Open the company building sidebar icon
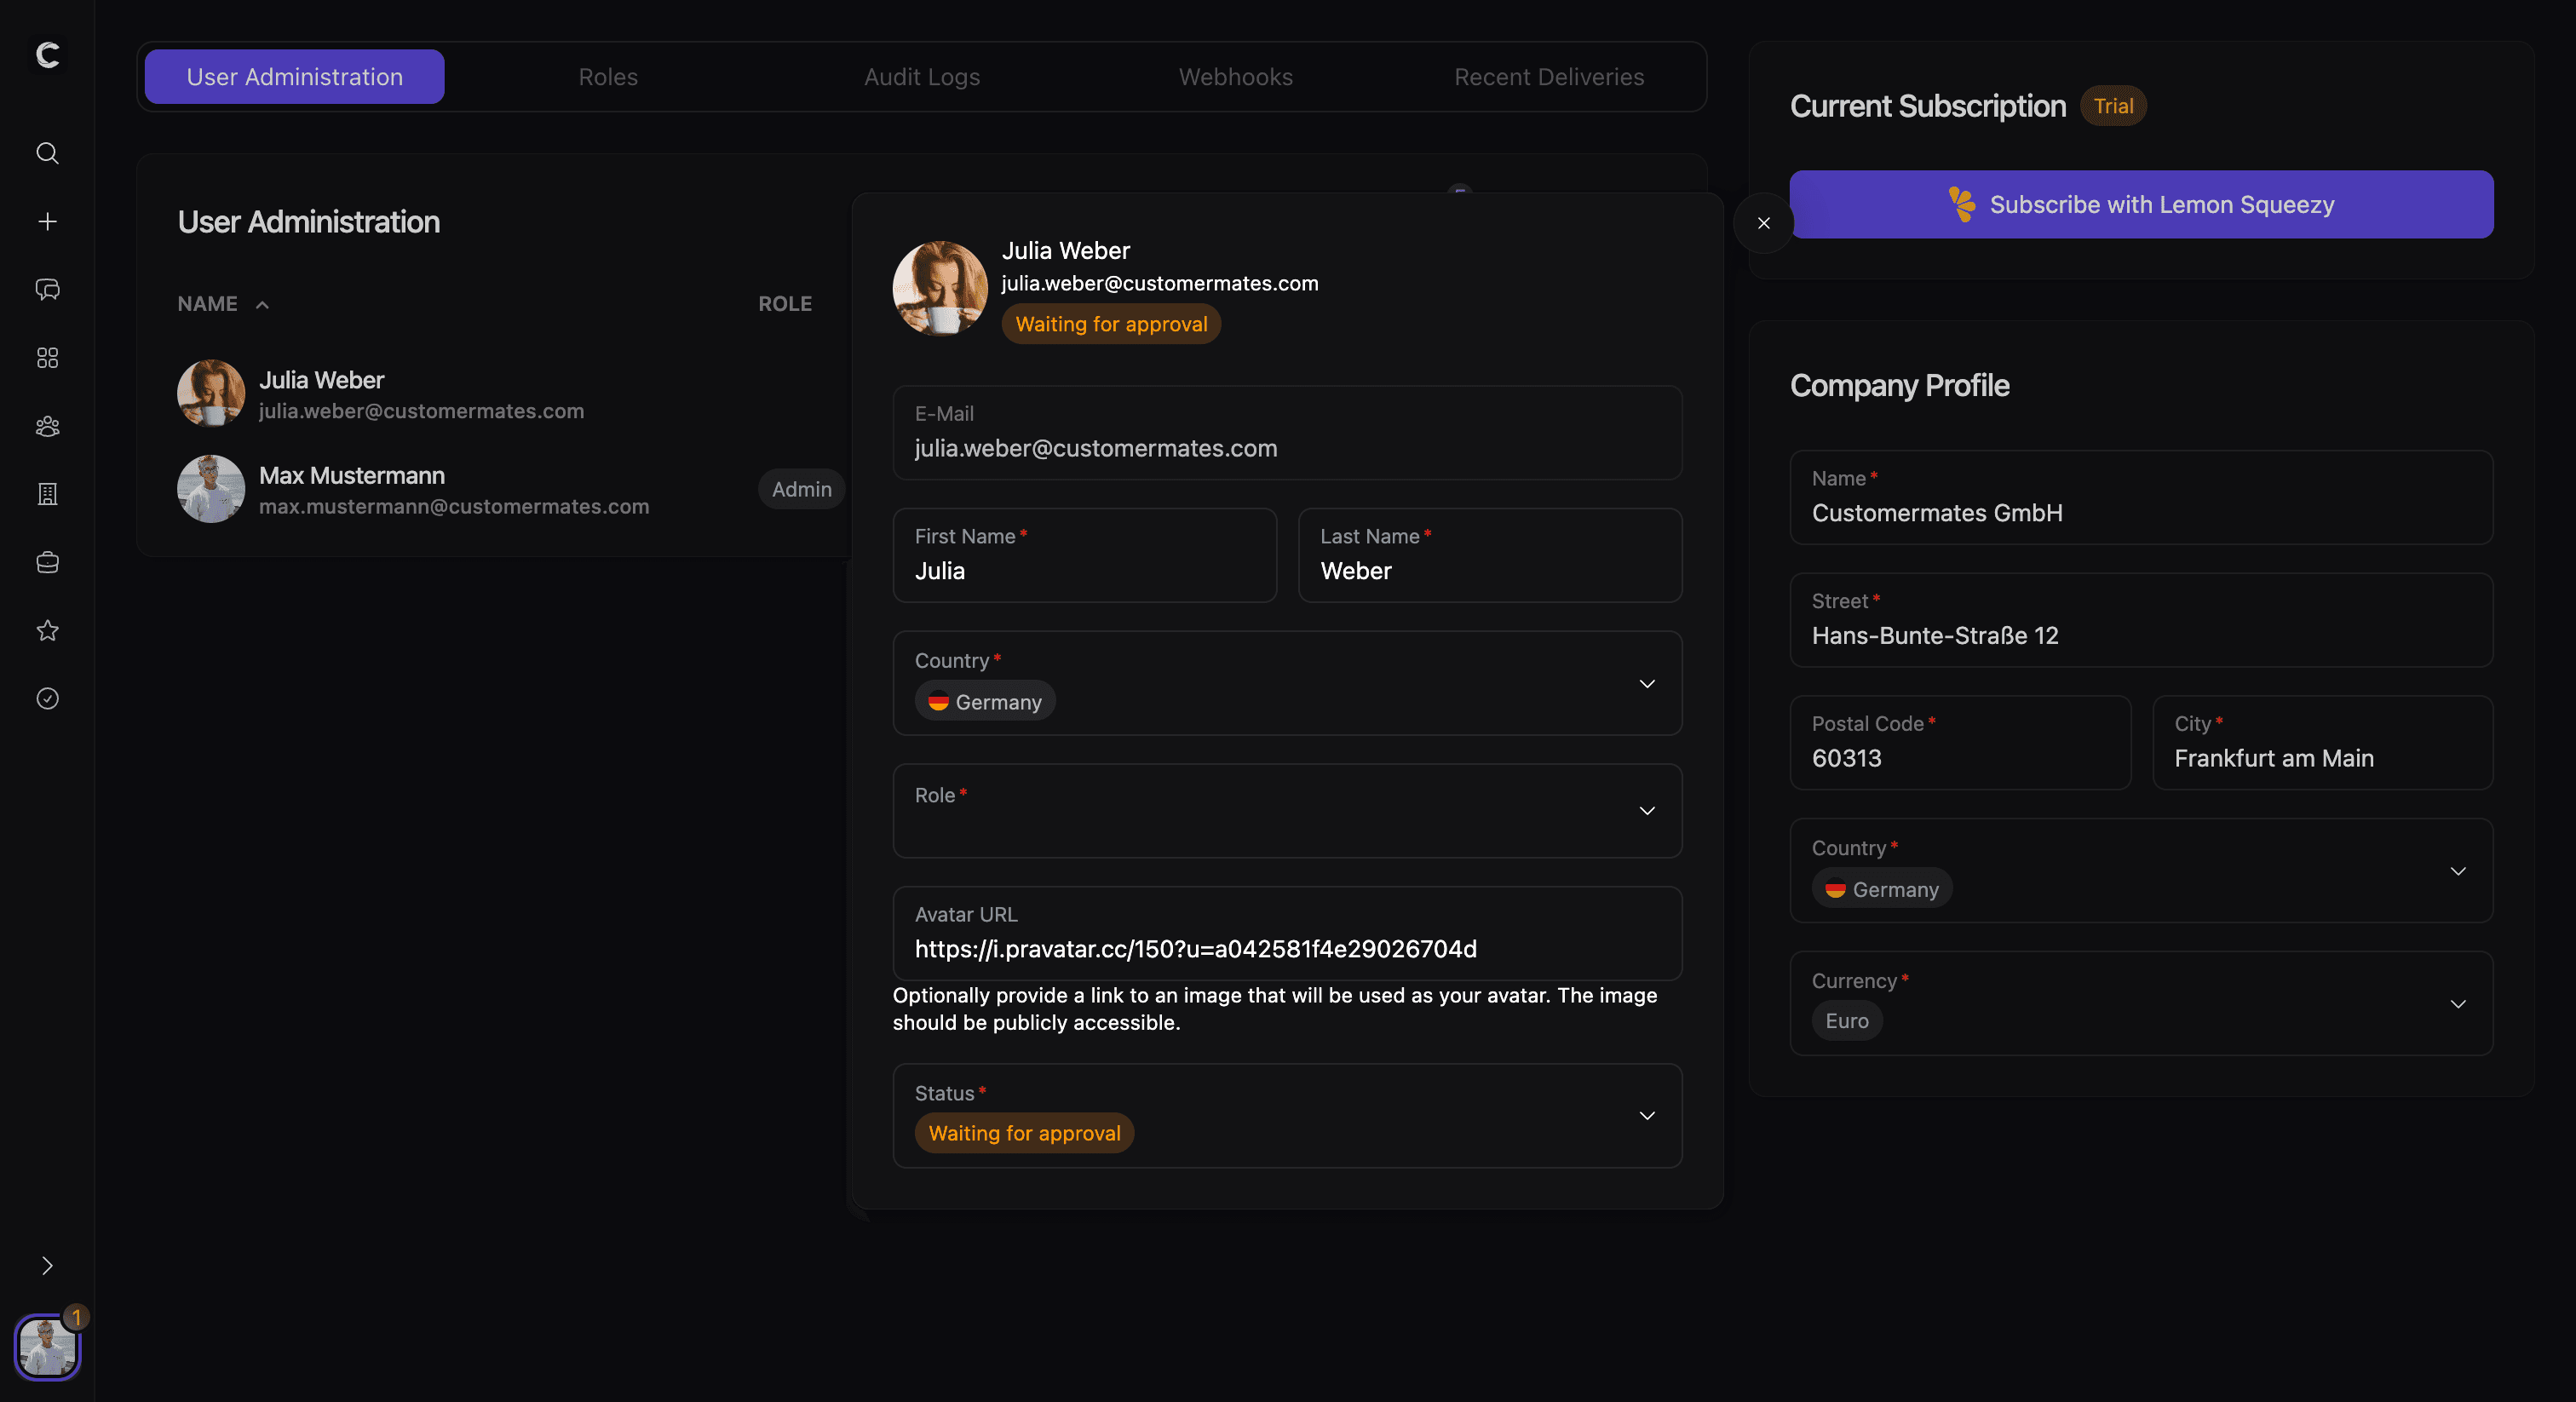 [47, 494]
